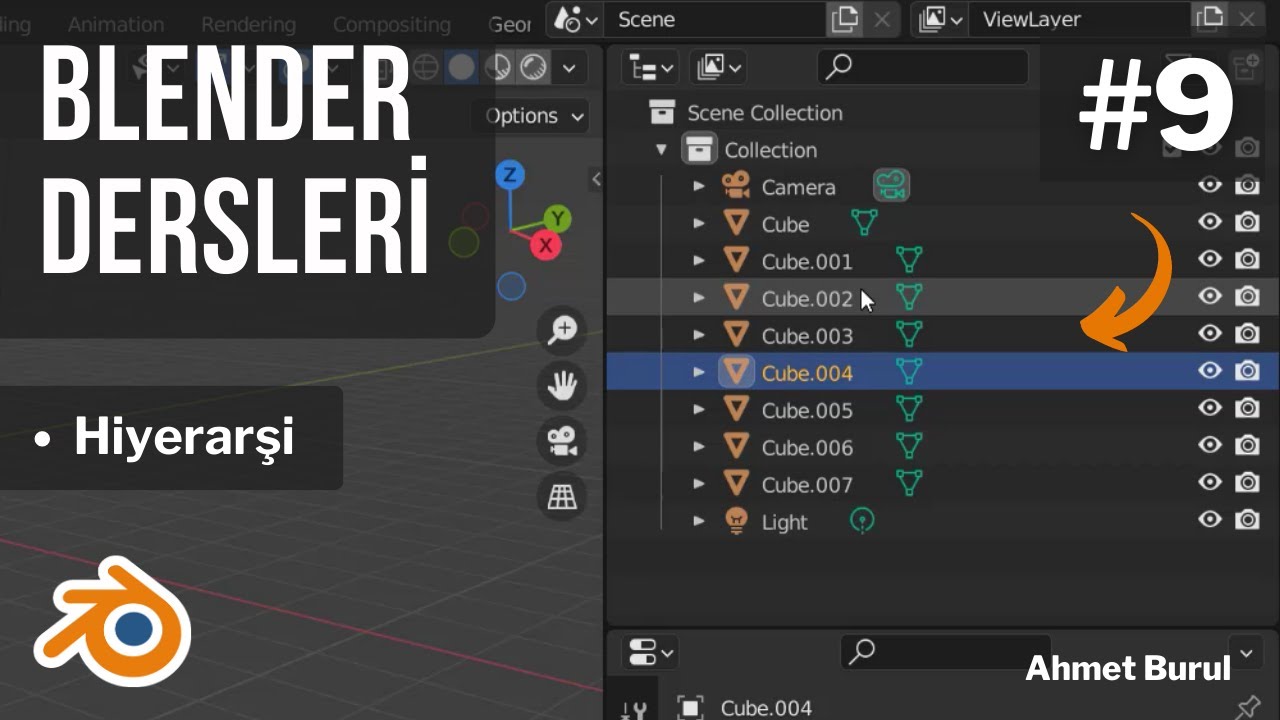
Task: Click the ViewLayer name field
Action: click(1080, 19)
